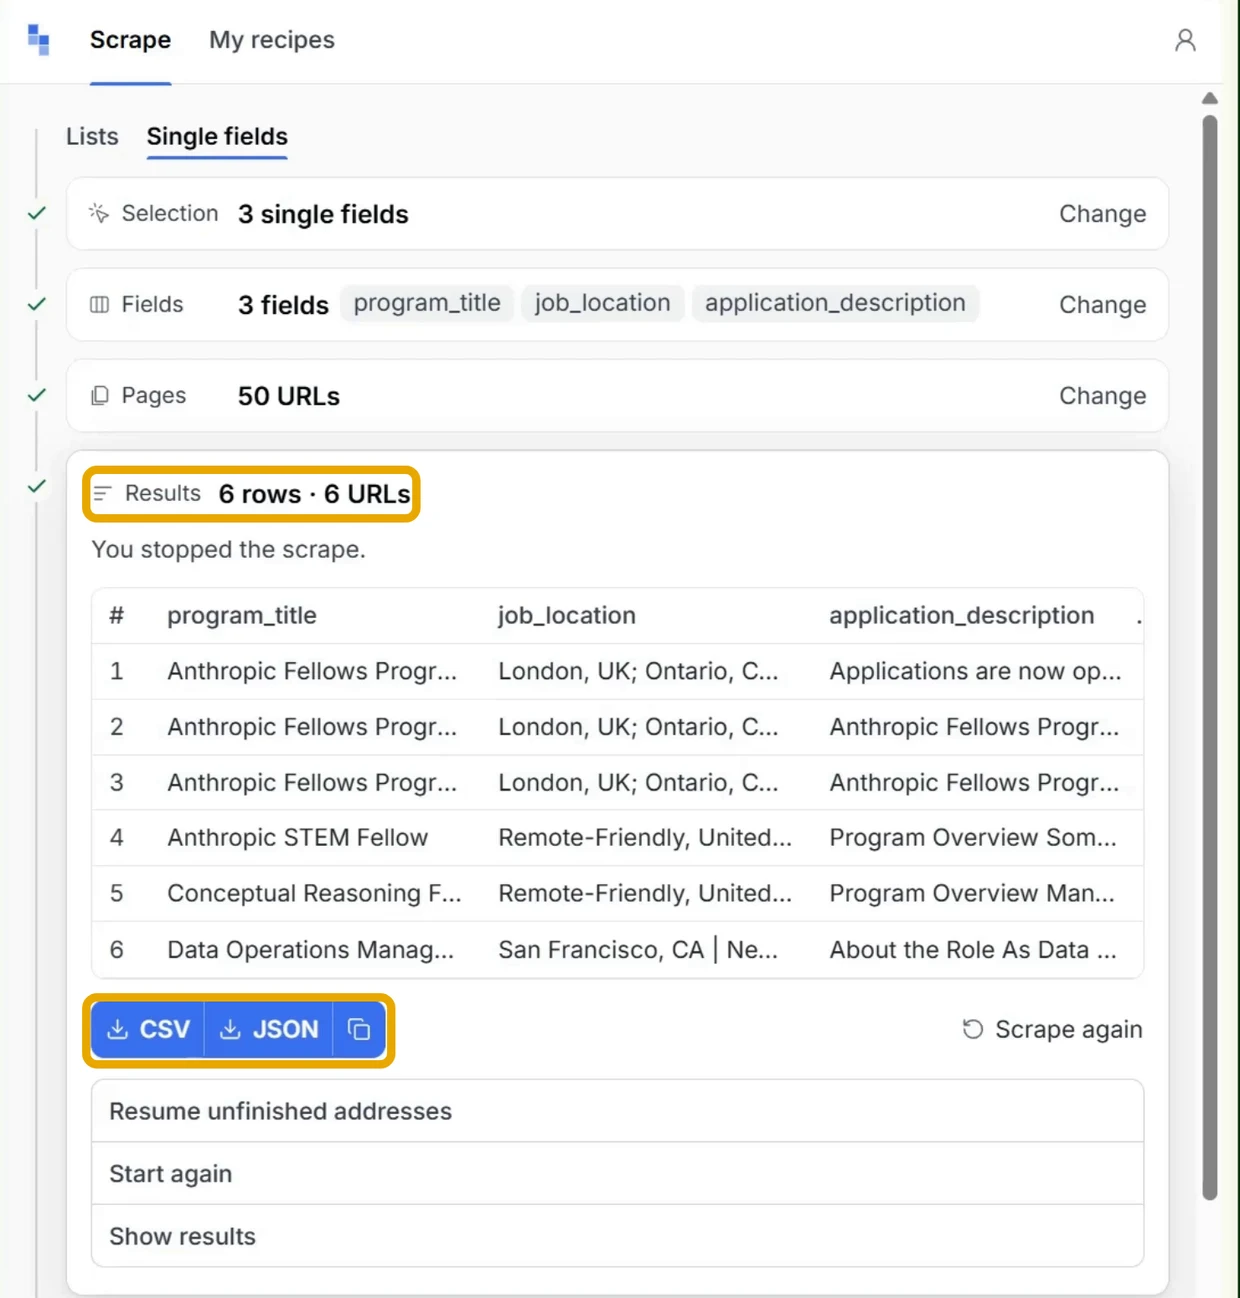Click the job_location field chip
The width and height of the screenshot is (1240, 1298).
(602, 303)
